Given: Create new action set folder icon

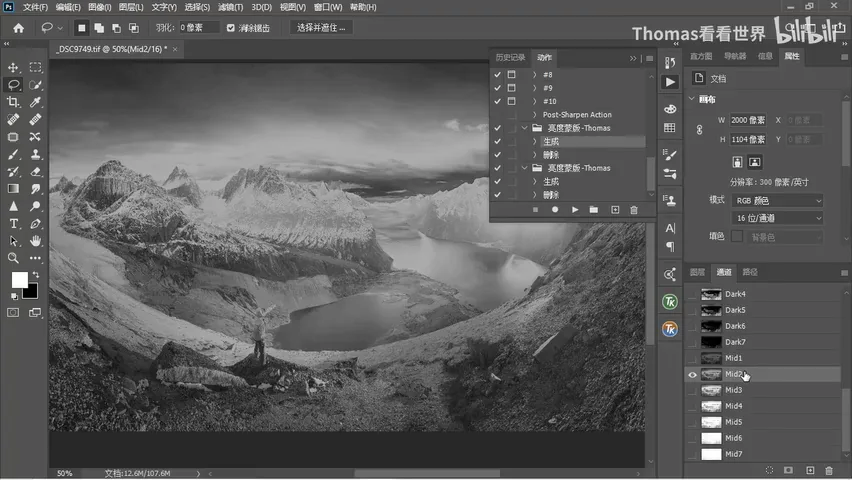Looking at the screenshot, I should (x=594, y=210).
